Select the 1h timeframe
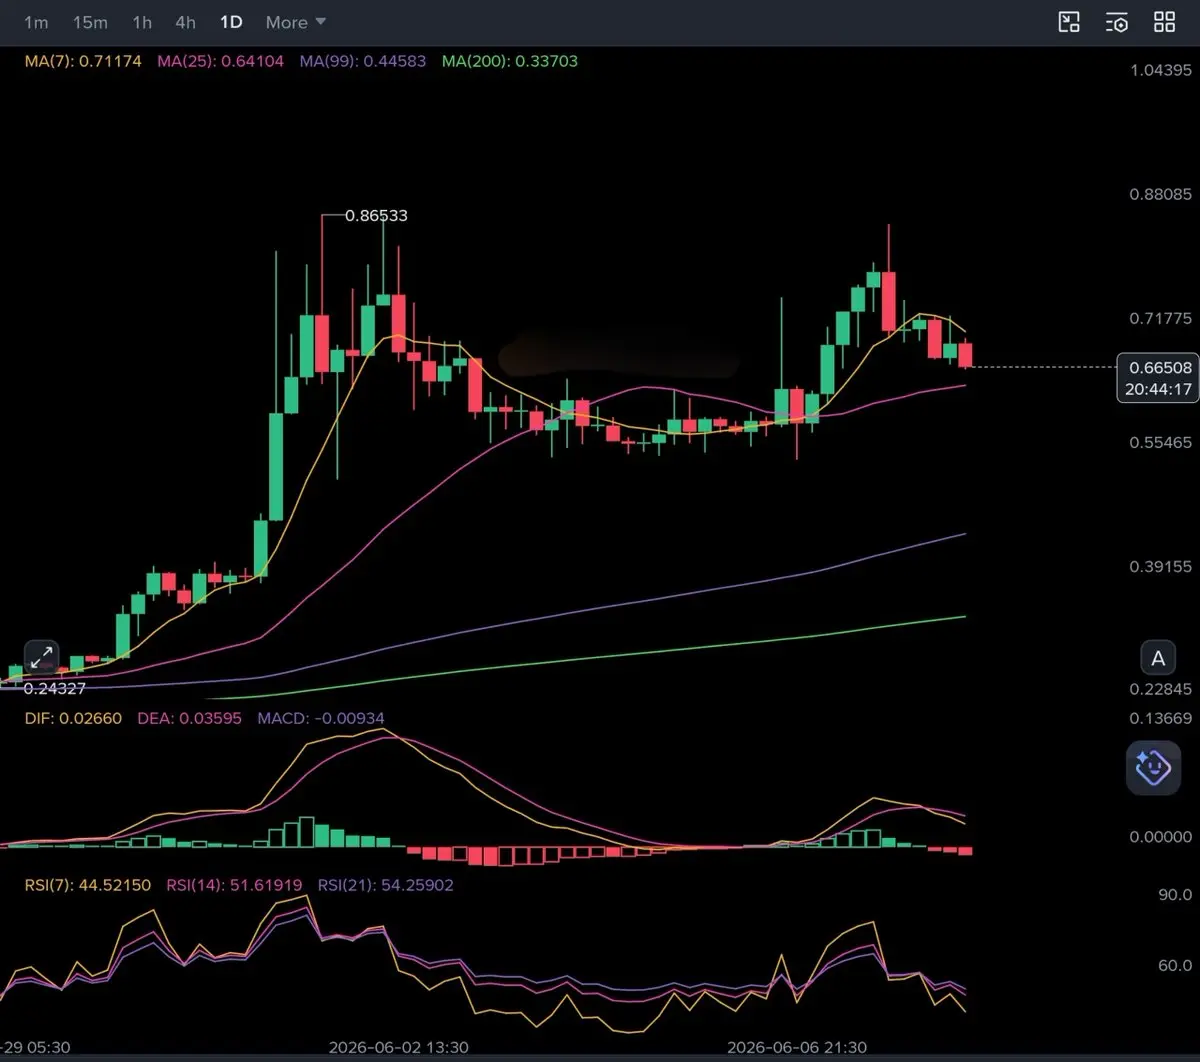 pos(142,22)
